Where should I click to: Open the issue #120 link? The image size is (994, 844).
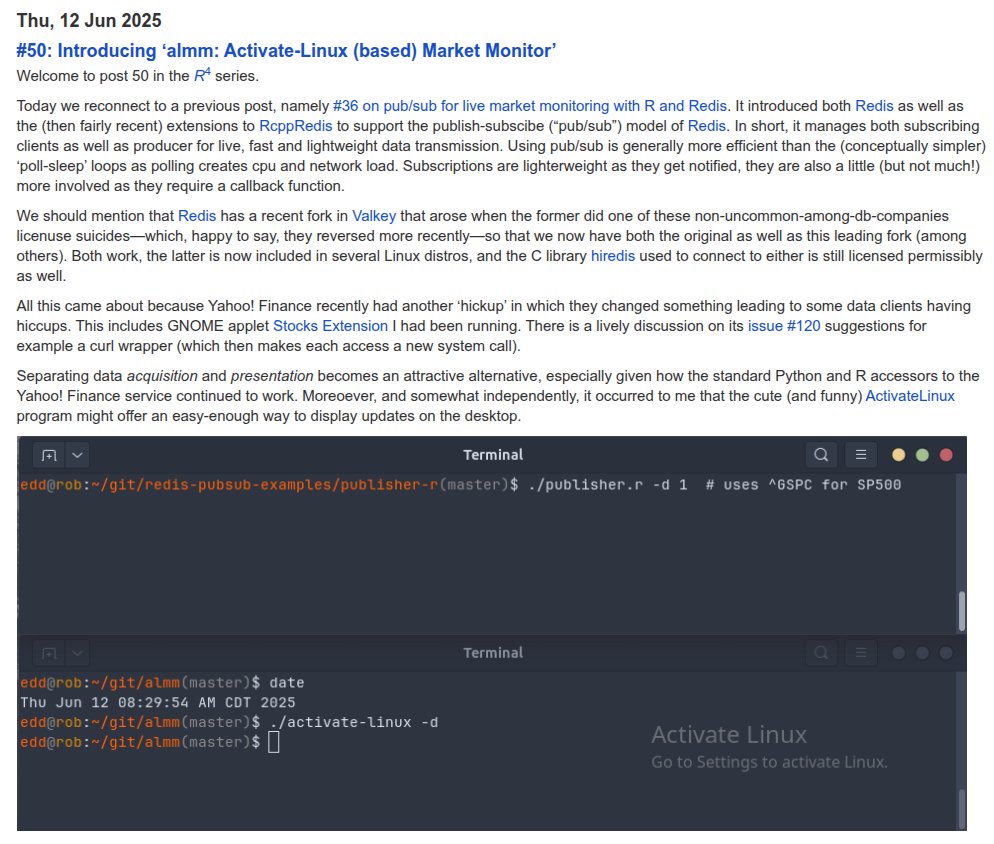(x=784, y=326)
